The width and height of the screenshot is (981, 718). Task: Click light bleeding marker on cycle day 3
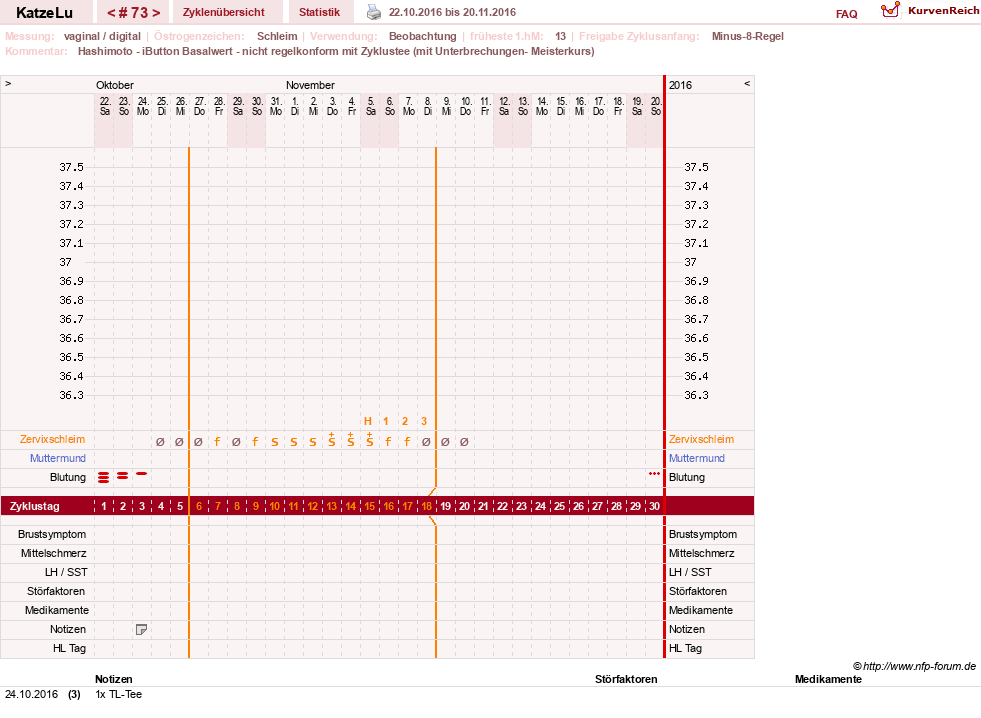pos(142,474)
